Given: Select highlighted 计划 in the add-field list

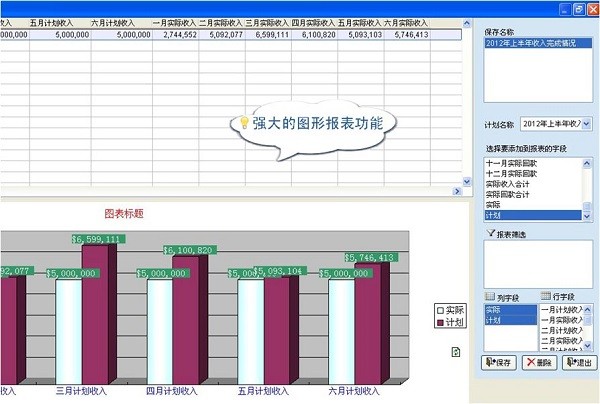Looking at the screenshot, I should (x=533, y=215).
